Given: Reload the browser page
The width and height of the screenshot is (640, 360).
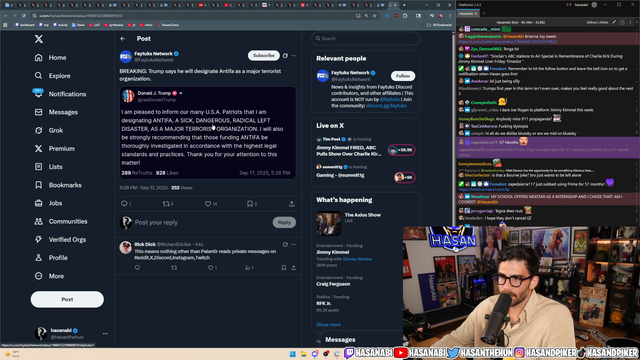Looking at the screenshot, I should tap(24, 16).
